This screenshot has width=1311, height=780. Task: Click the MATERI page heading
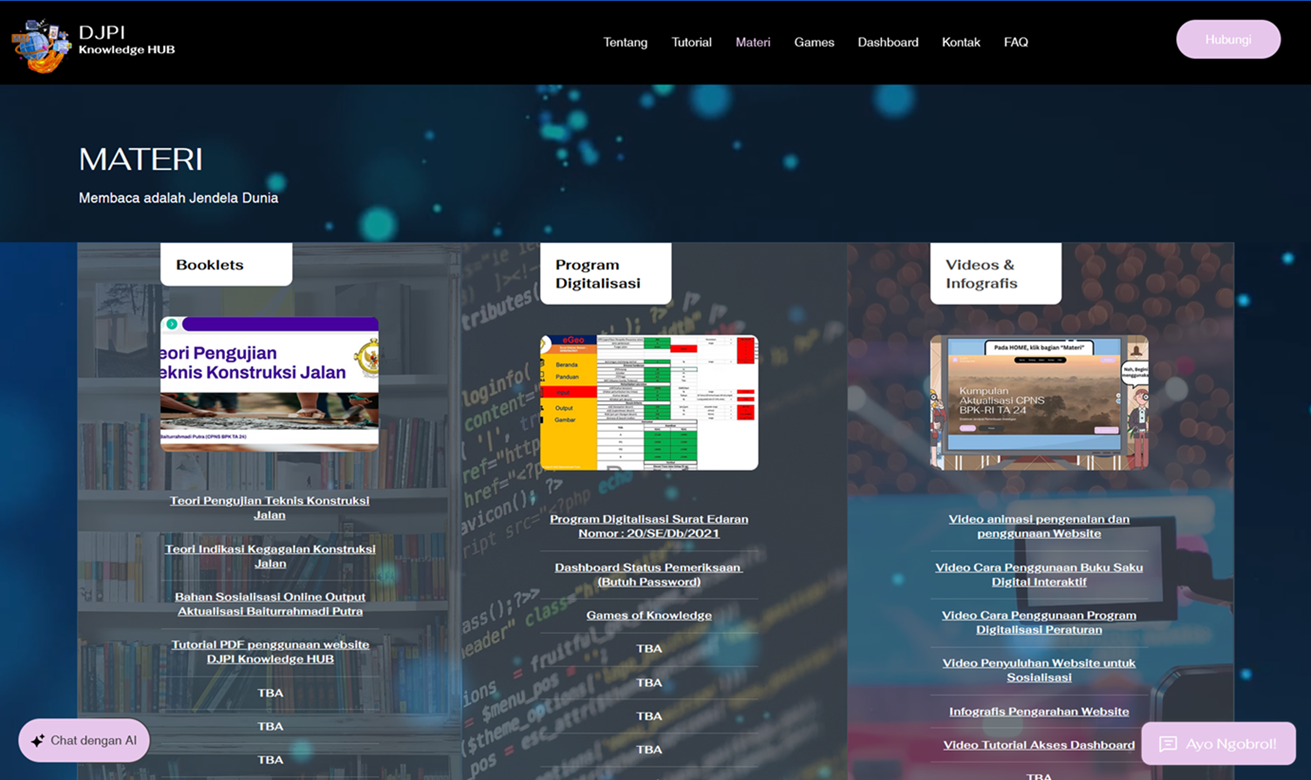pos(141,159)
